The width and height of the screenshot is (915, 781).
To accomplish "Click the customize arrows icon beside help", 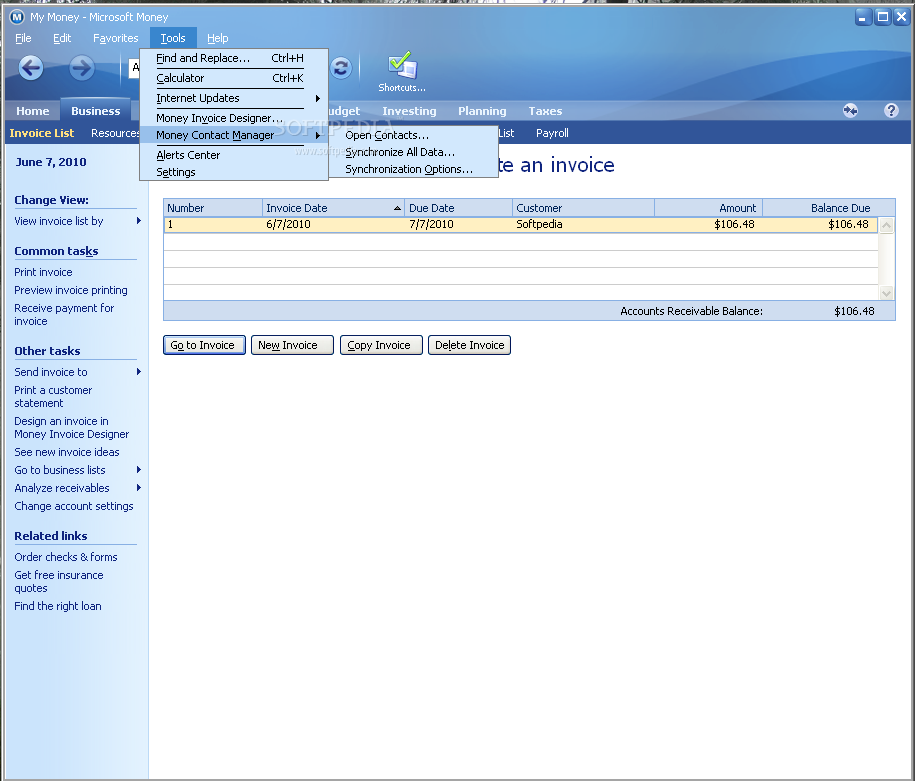I will point(851,110).
